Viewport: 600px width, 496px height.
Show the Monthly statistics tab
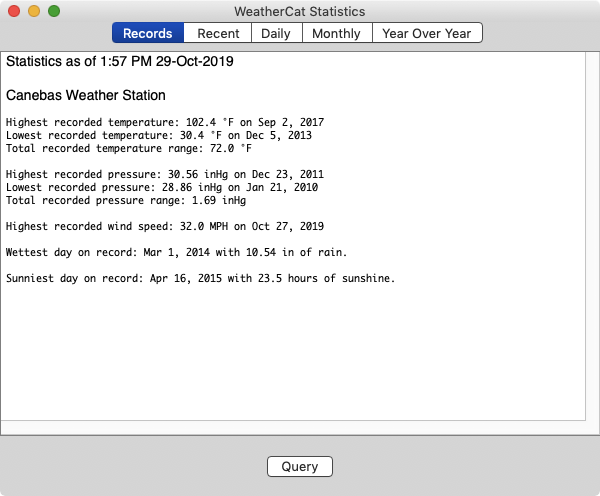pos(337,33)
